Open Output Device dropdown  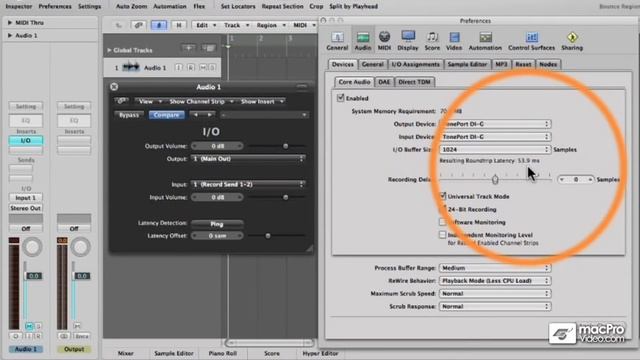[x=495, y=124]
